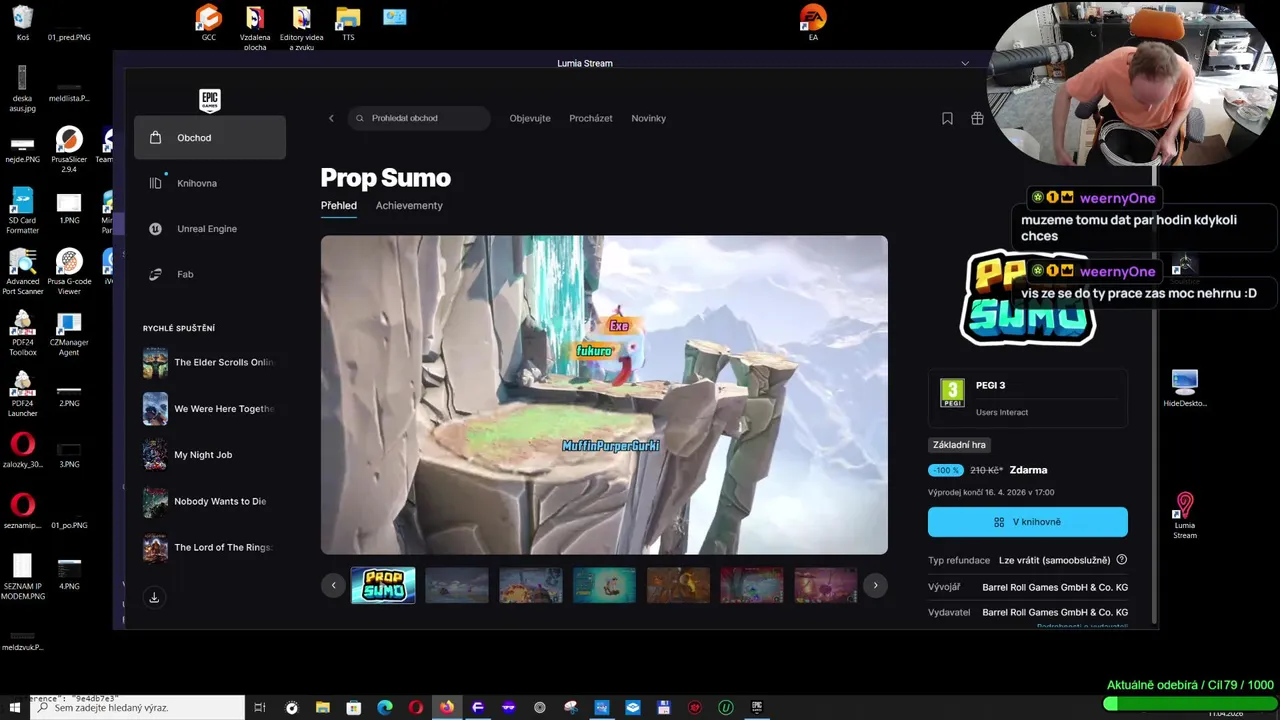The height and width of the screenshot is (720, 1280).
Task: Select the fifth media thumbnail in carousel
Action: click(x=679, y=586)
